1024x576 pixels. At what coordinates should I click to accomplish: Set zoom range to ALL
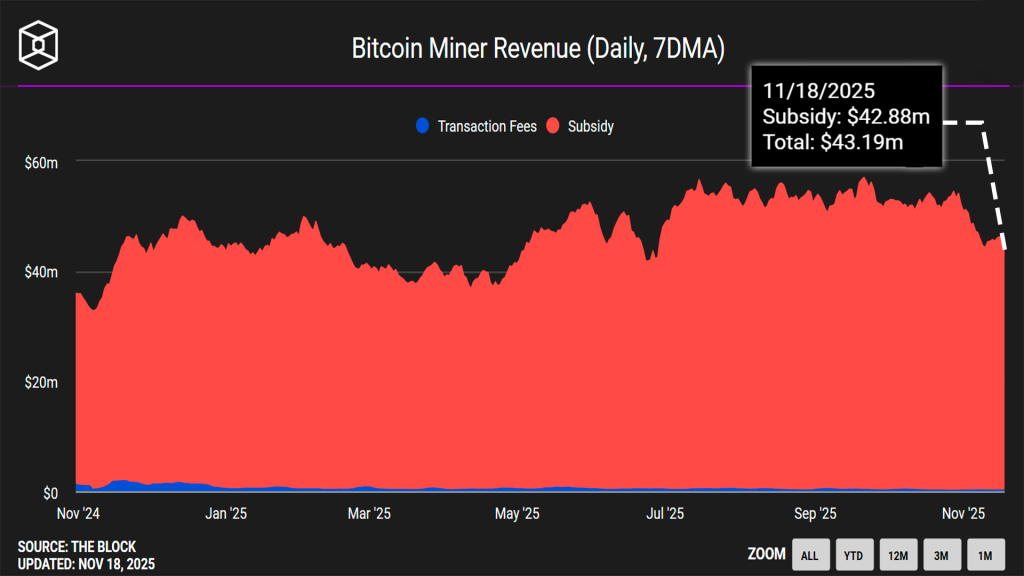810,555
